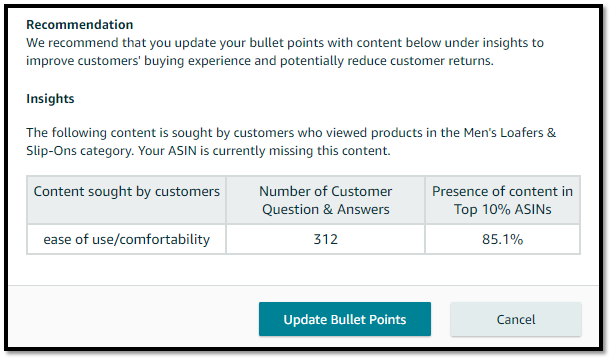Click the empty footer area left of Update Bullet Points
The width and height of the screenshot is (612, 360).
133,318
